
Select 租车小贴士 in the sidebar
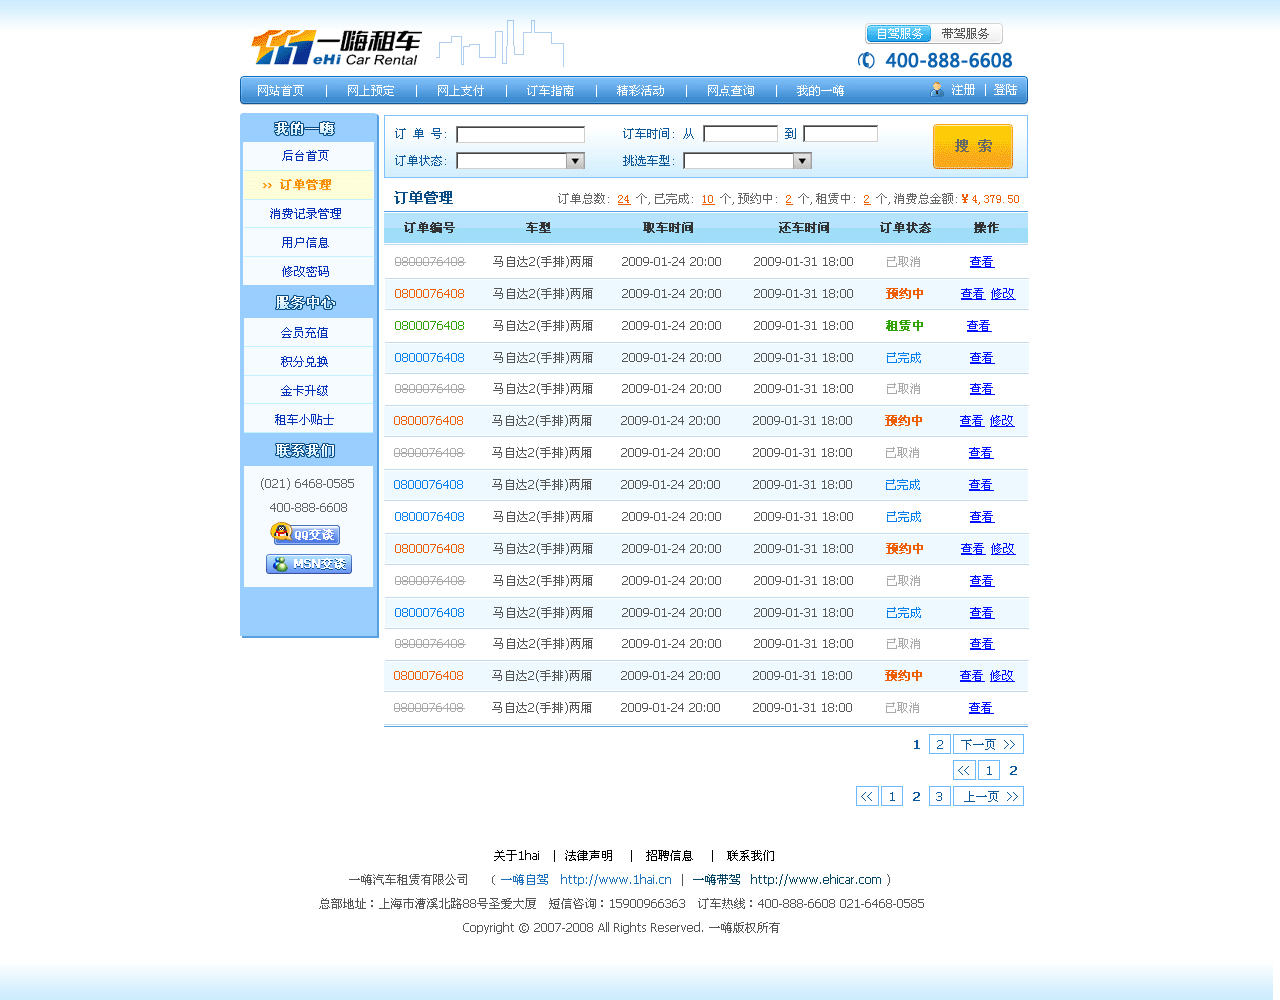coord(308,420)
